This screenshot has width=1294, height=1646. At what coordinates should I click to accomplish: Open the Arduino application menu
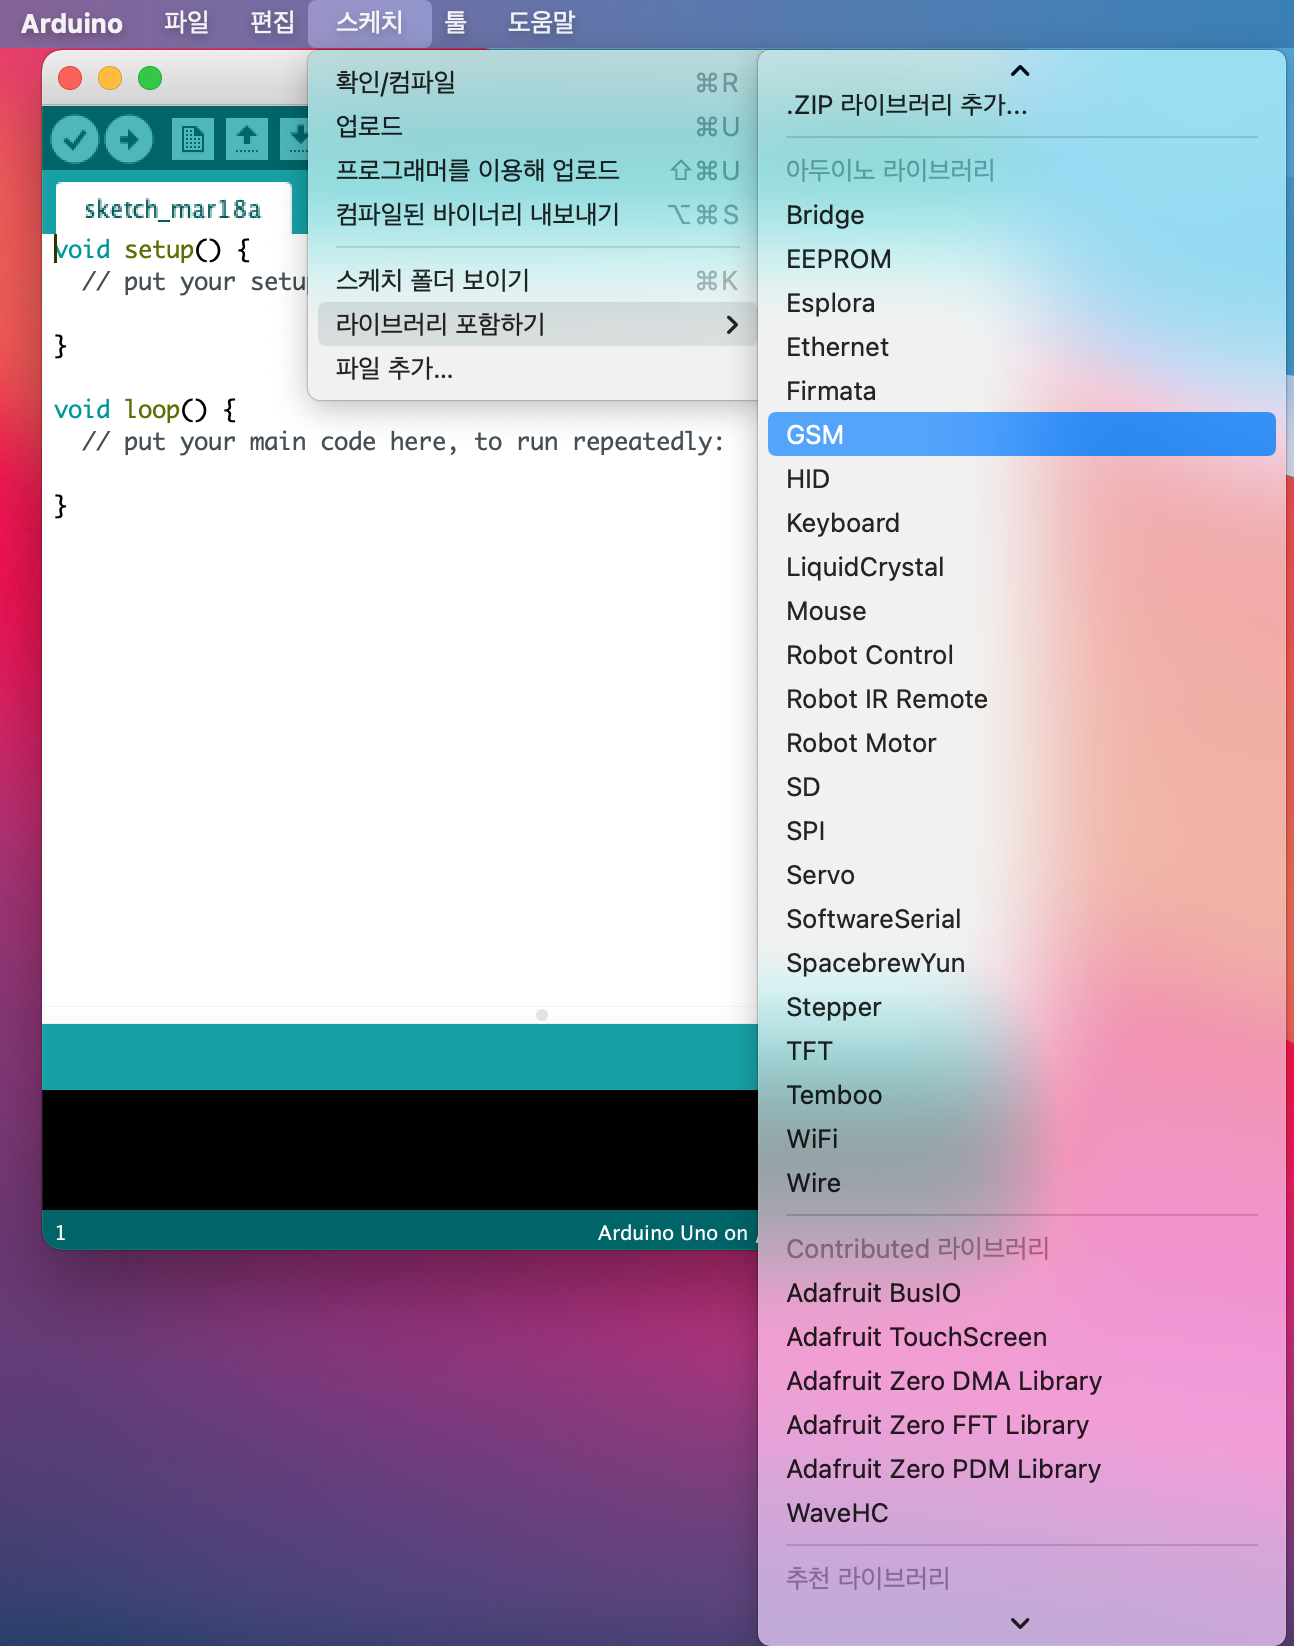[72, 23]
